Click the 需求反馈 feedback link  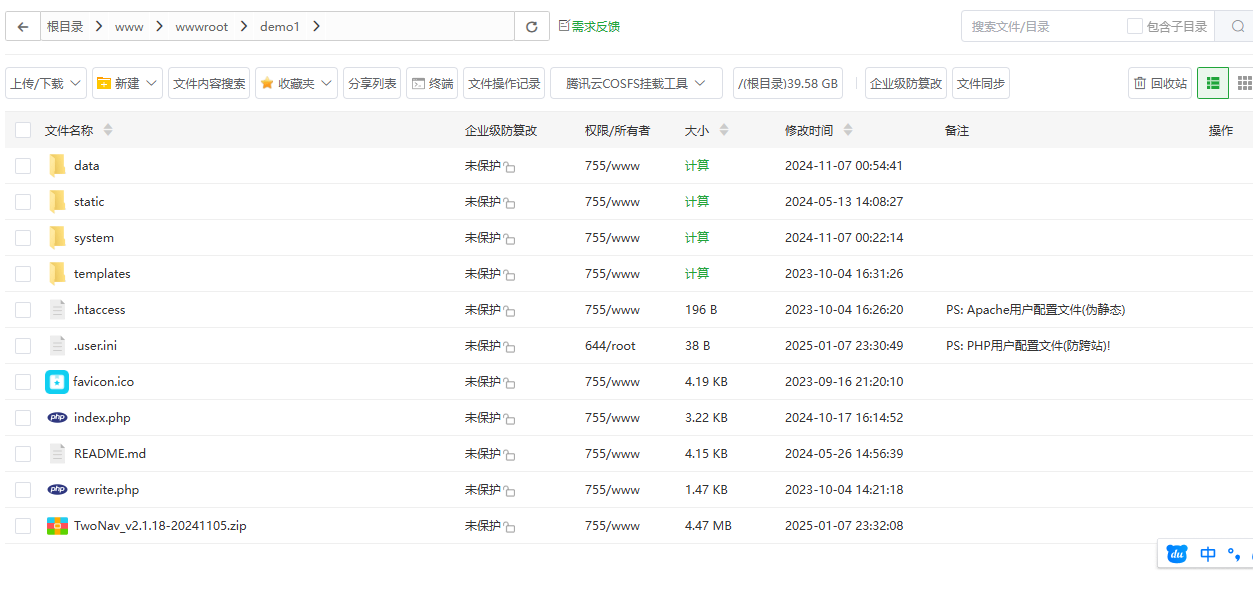point(590,27)
